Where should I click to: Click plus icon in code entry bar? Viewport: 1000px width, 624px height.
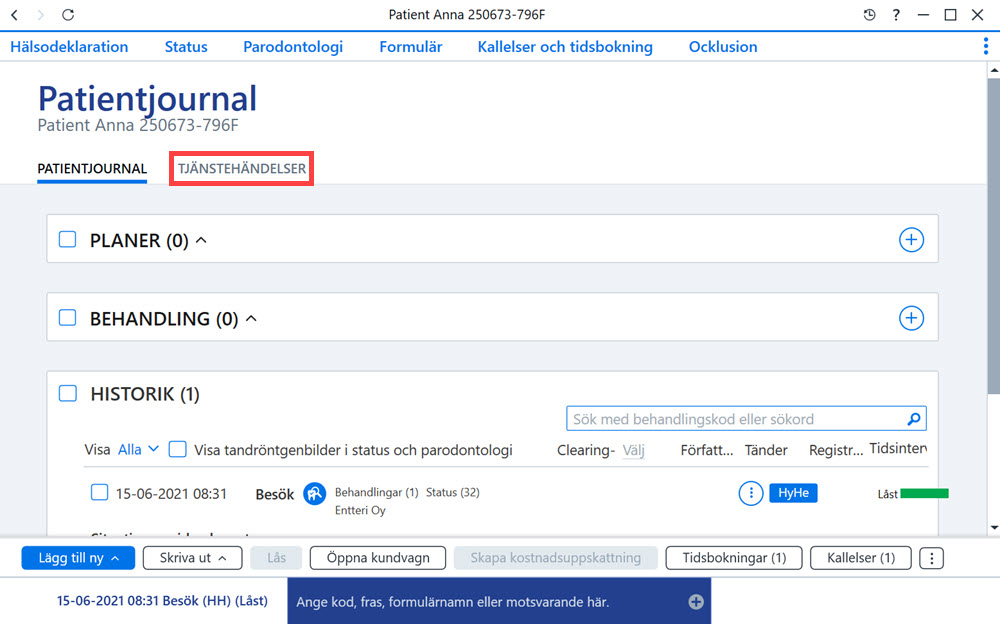[696, 602]
